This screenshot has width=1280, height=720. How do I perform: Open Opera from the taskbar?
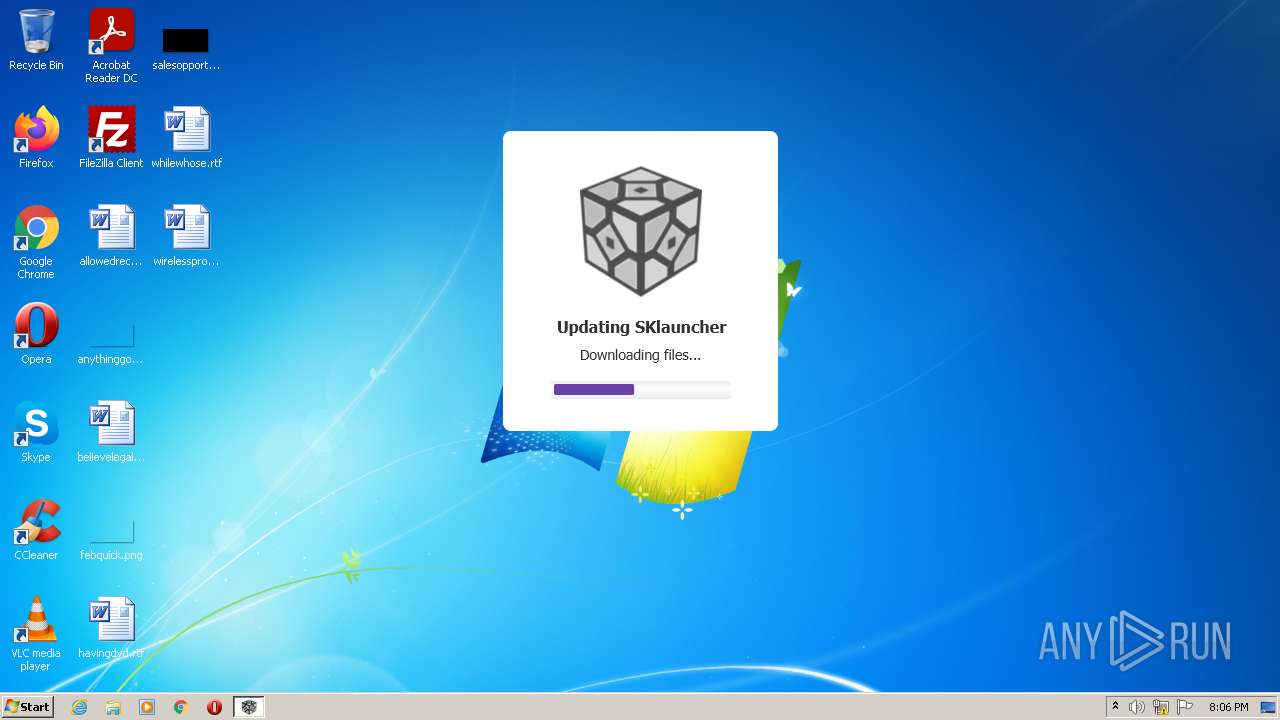[214, 707]
